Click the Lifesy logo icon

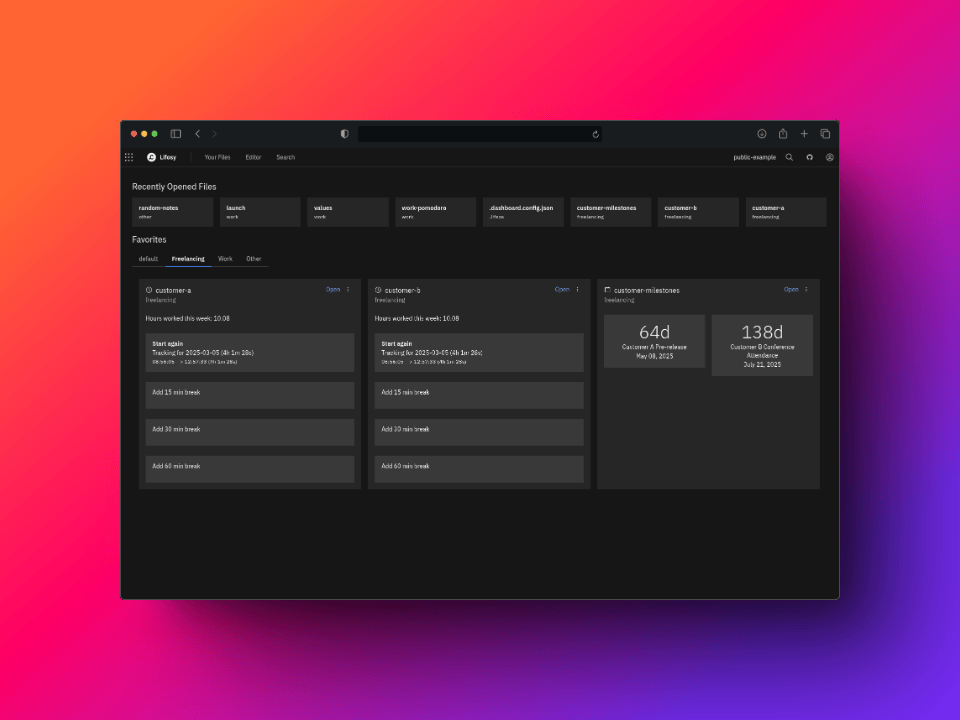coord(149,157)
